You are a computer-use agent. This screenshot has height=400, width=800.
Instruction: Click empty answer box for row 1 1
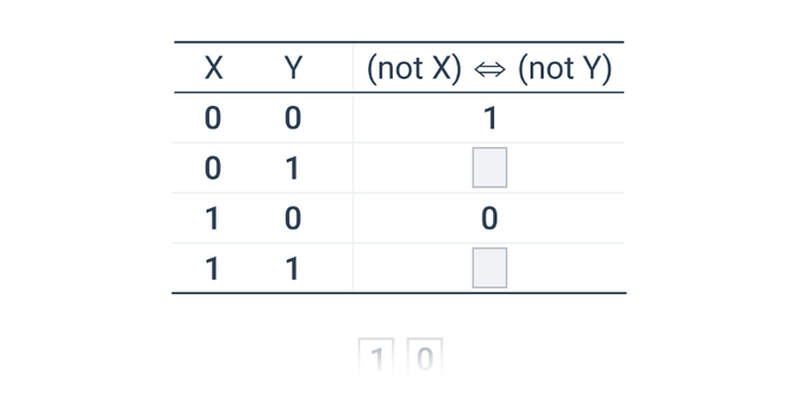click(x=489, y=268)
